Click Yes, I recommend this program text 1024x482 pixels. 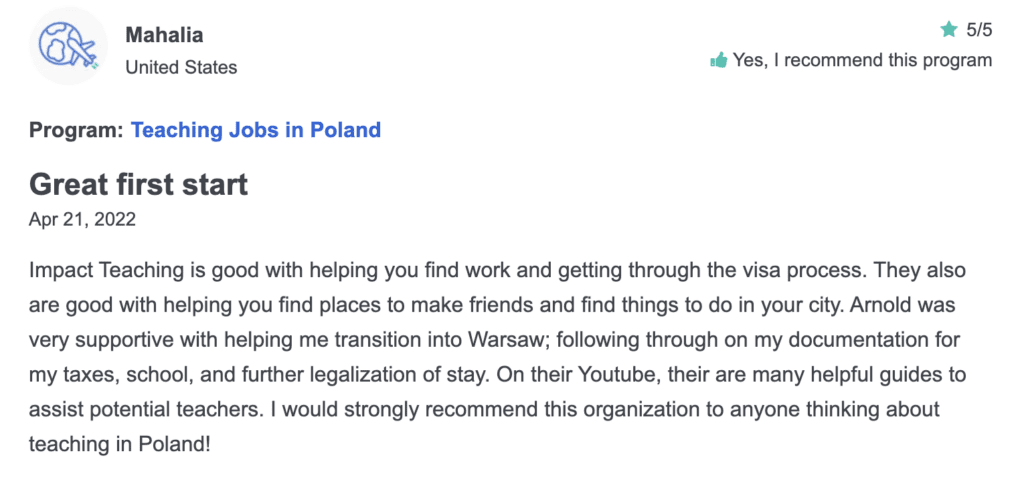[x=862, y=61]
